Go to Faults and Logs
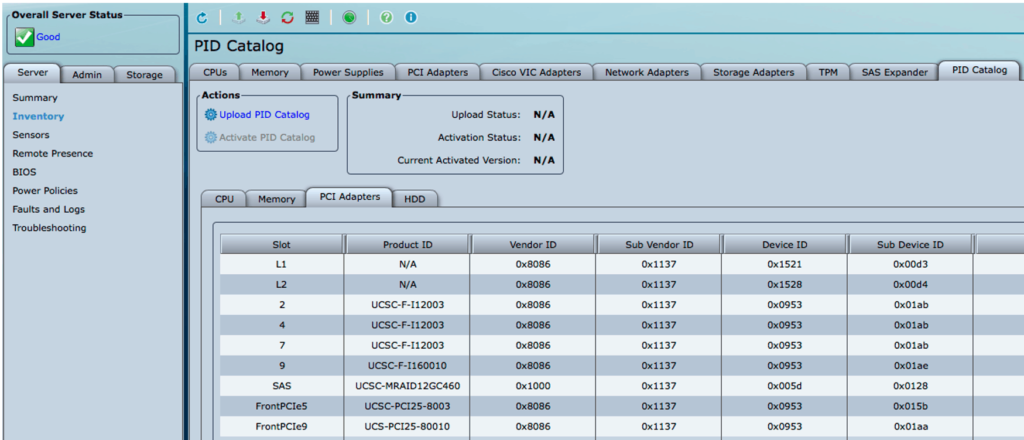Viewport: 1024px width, 440px height. tap(48, 209)
